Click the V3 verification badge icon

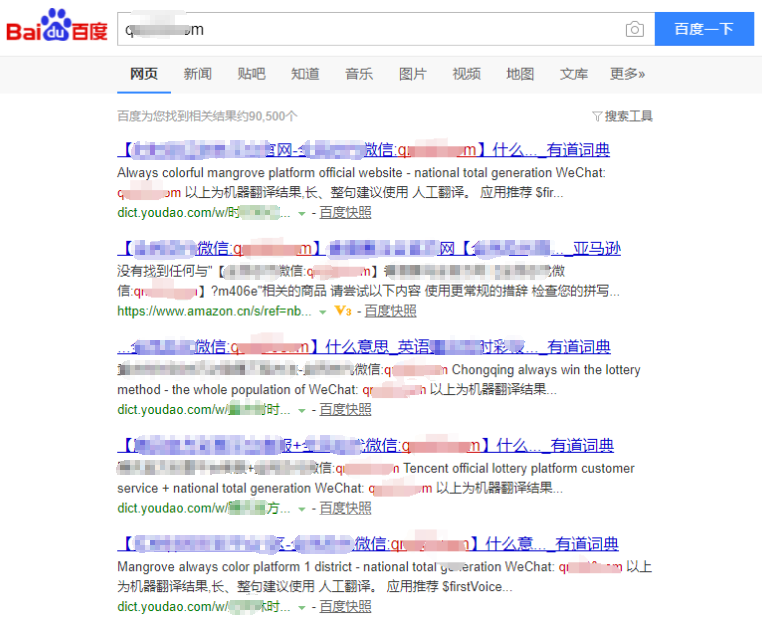point(342,311)
